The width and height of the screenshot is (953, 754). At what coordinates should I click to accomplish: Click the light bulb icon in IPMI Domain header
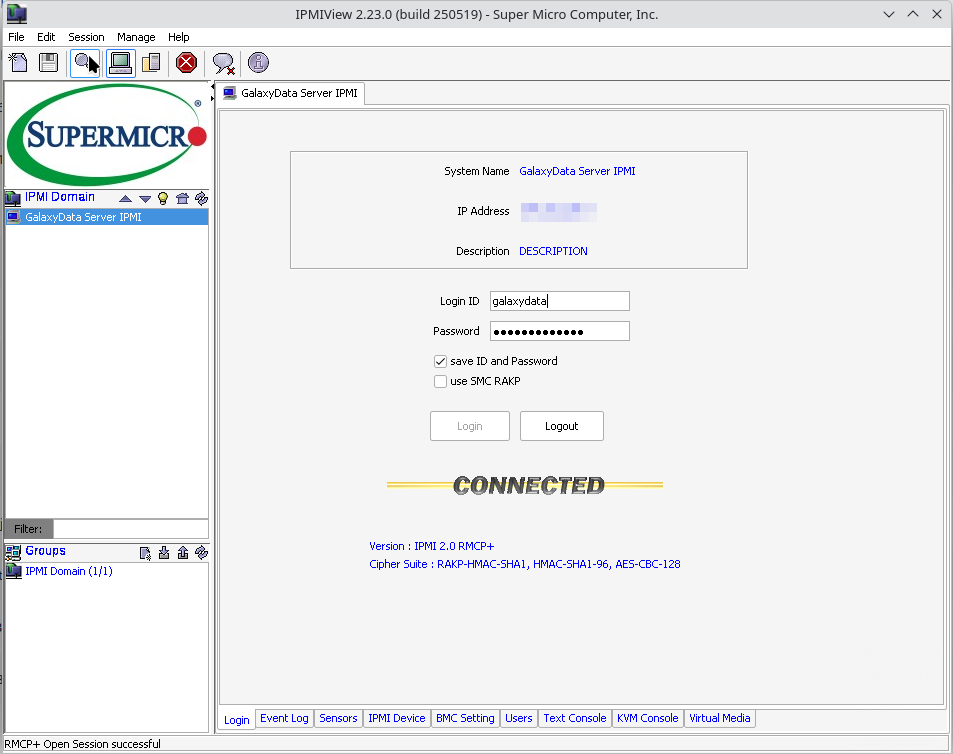[x=163, y=198]
